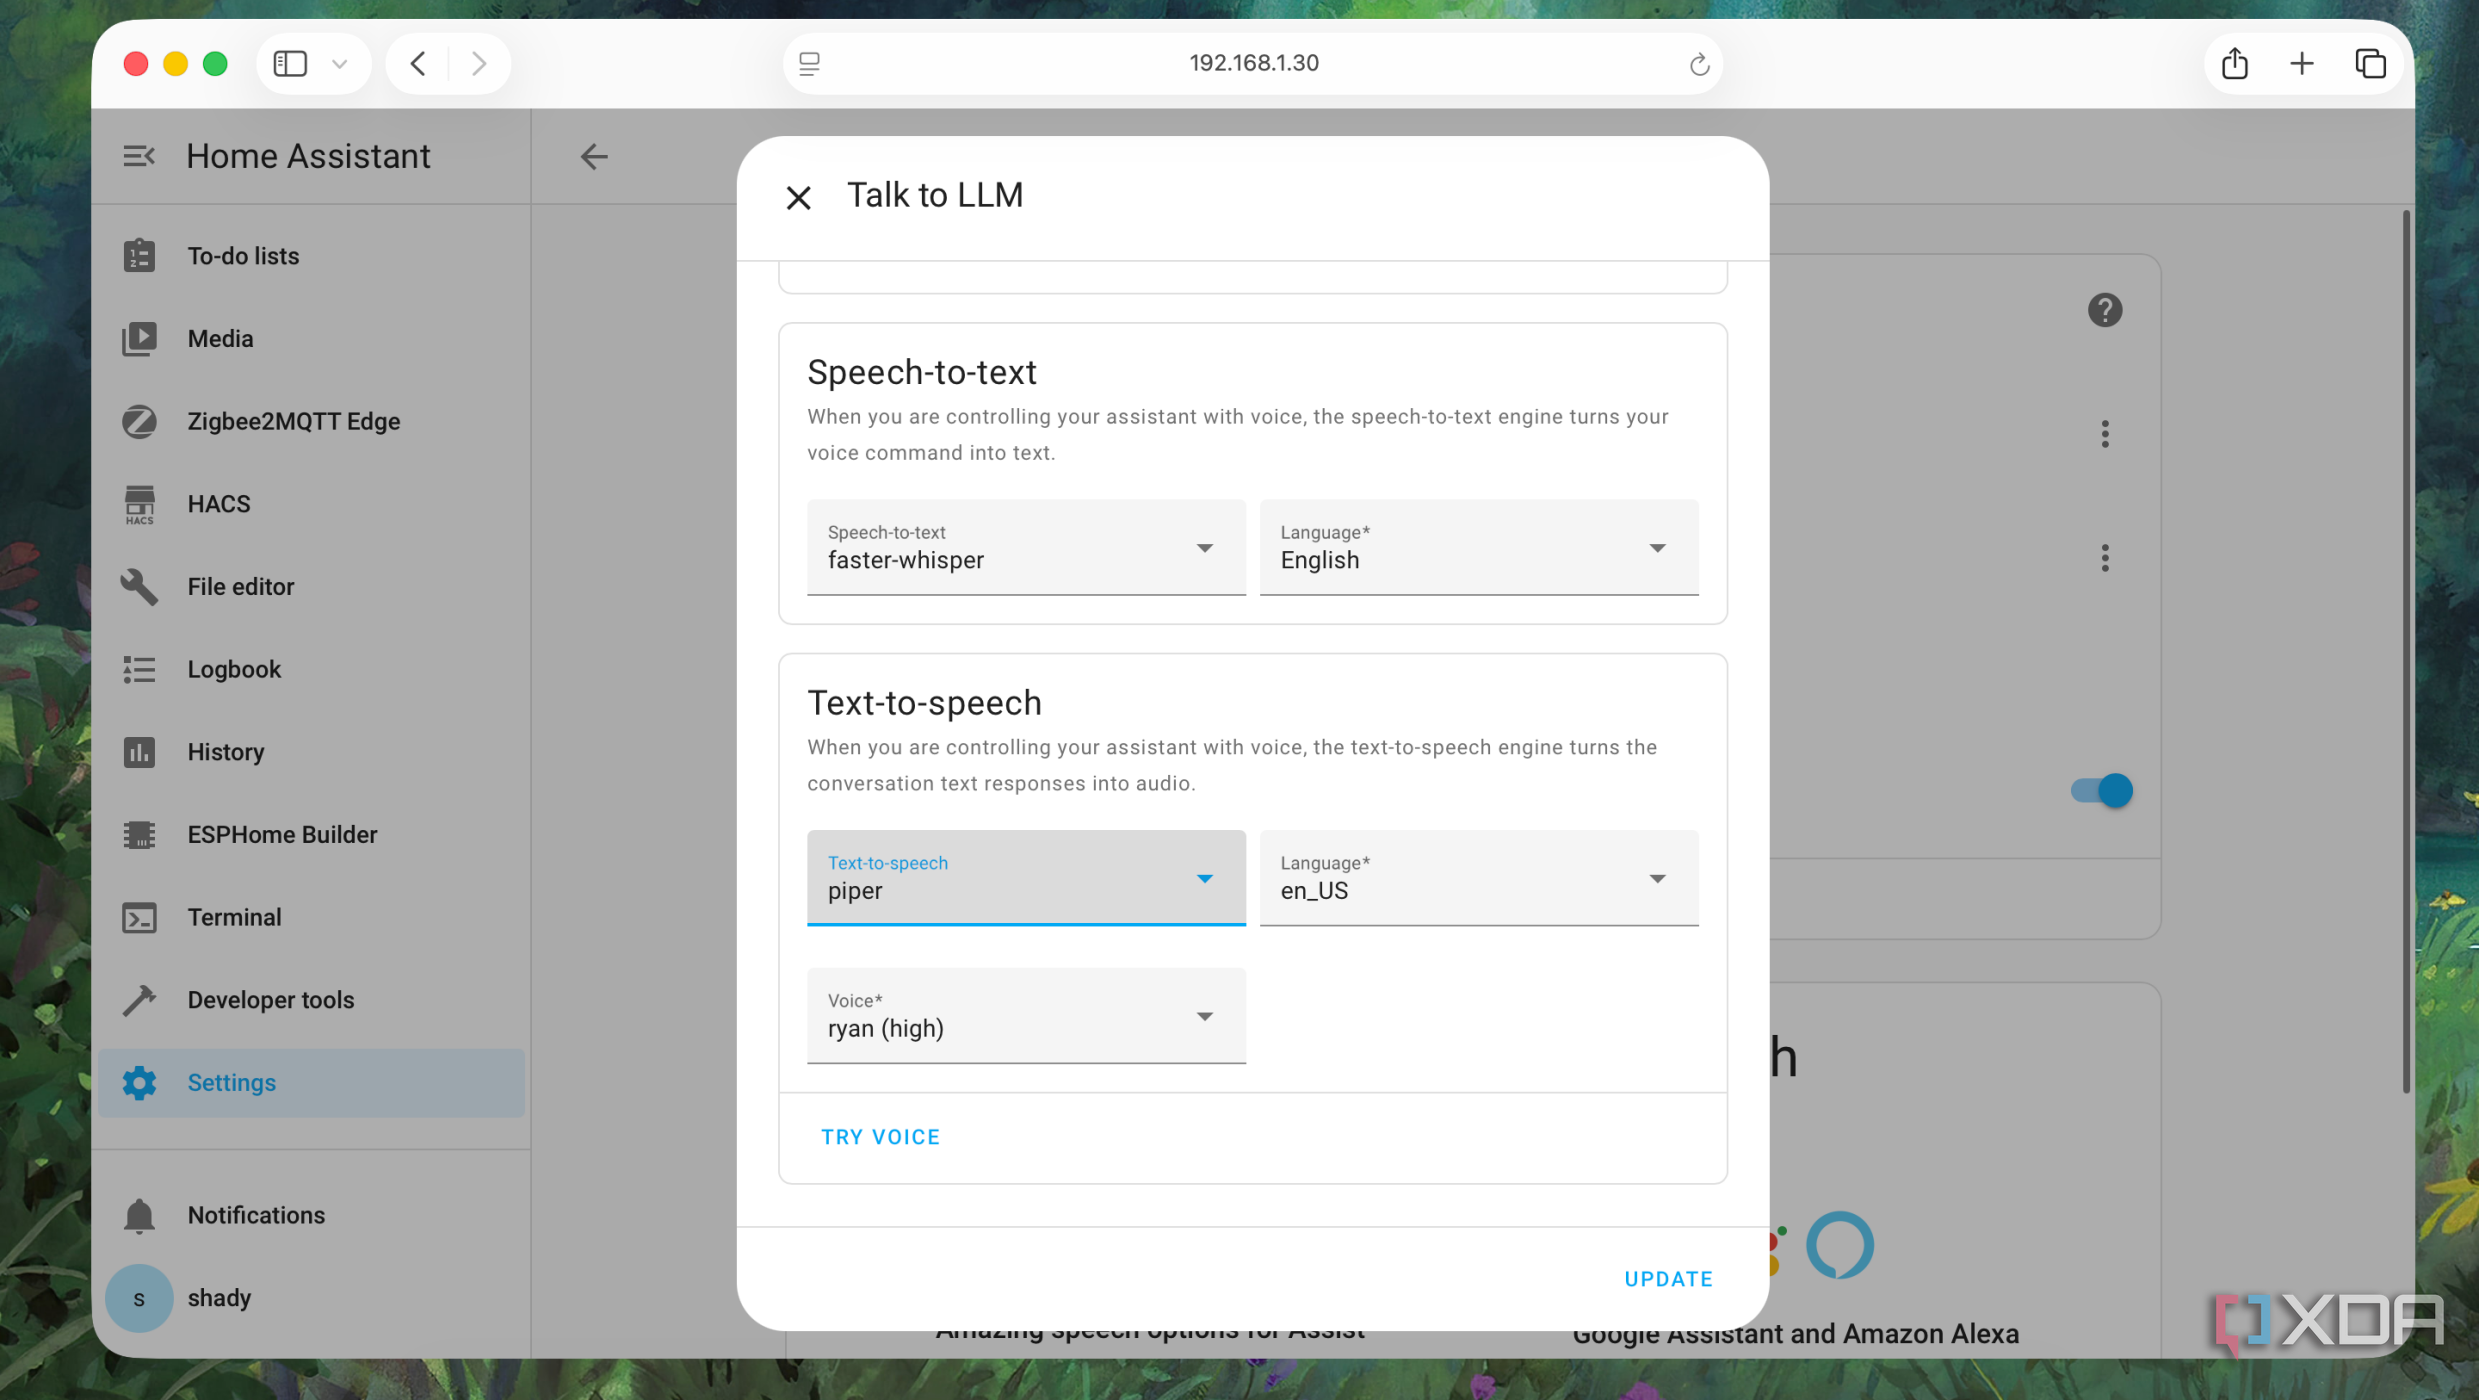Toggle Safari sidebar button
The height and width of the screenshot is (1400, 2479).
[290, 64]
